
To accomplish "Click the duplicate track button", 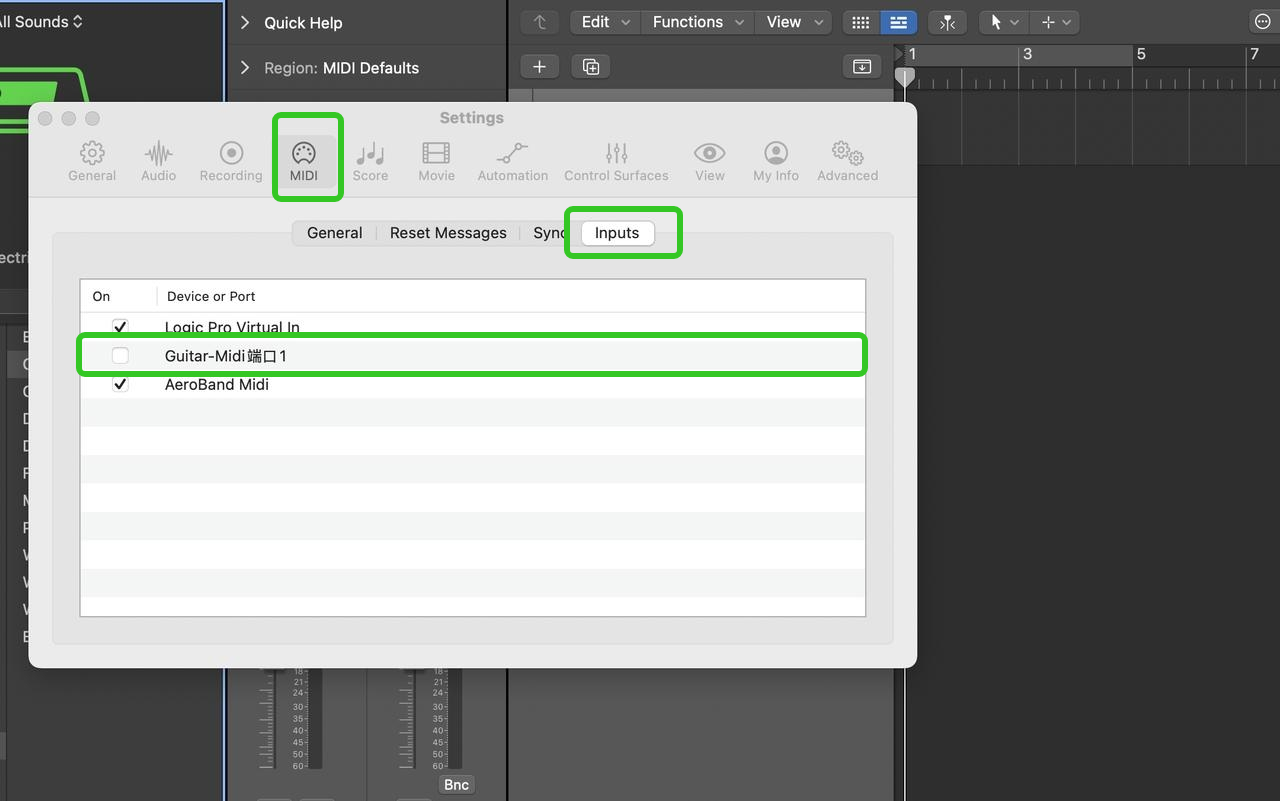I will click(591, 67).
